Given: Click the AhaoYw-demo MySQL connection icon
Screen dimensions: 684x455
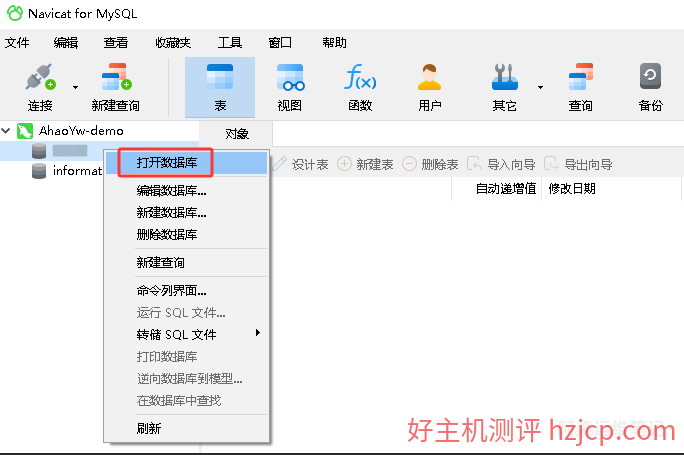Looking at the screenshot, I should click(25, 131).
